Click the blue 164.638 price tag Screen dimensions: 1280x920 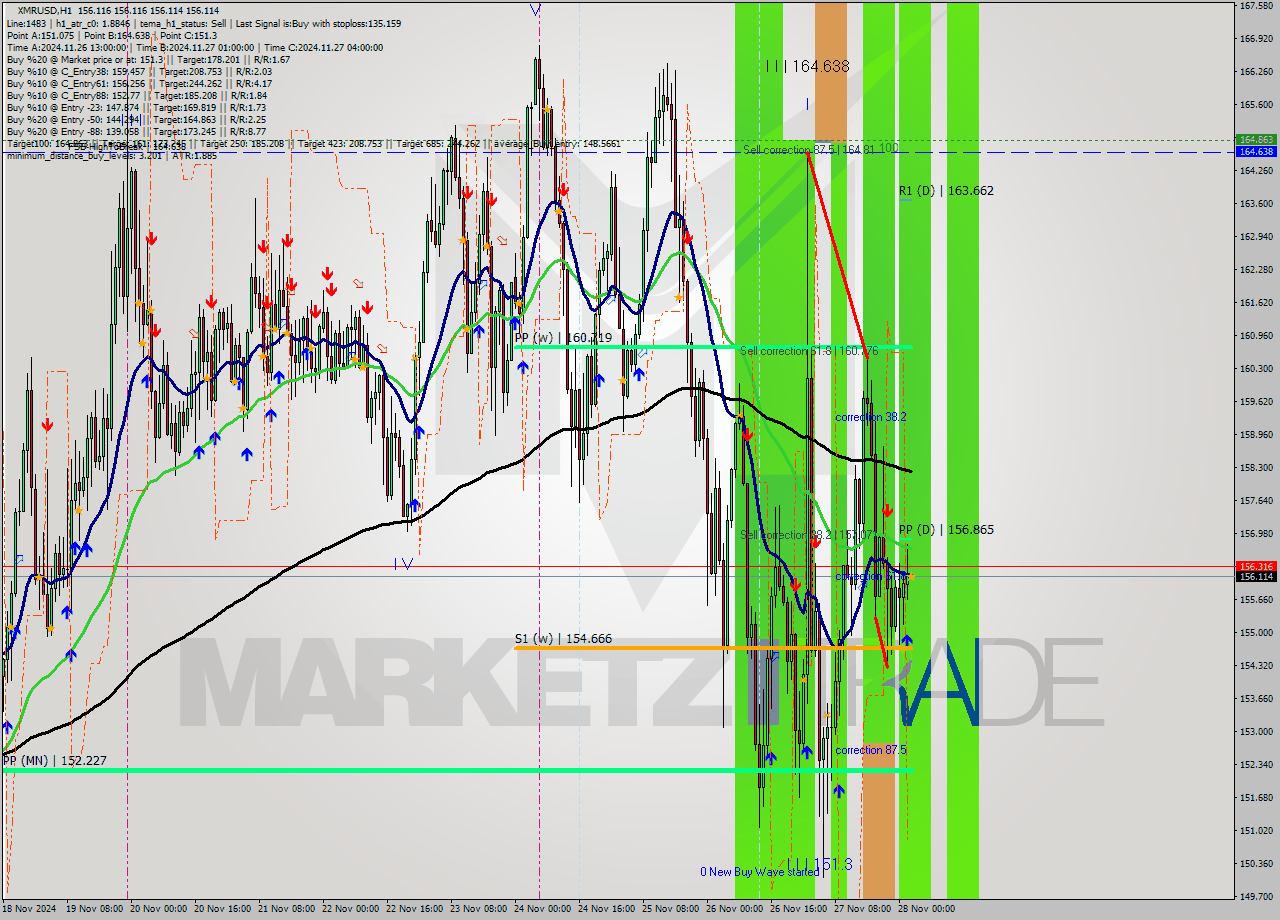coord(1255,151)
